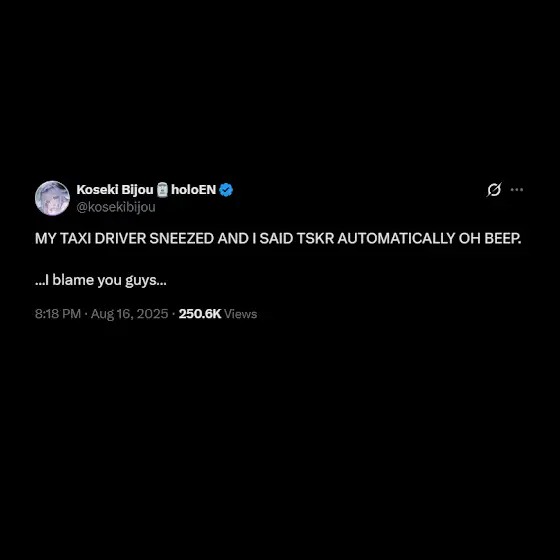Click "MY TAXI DRIVER" at post start
The width and height of the screenshot is (560, 560).
tap(90, 239)
